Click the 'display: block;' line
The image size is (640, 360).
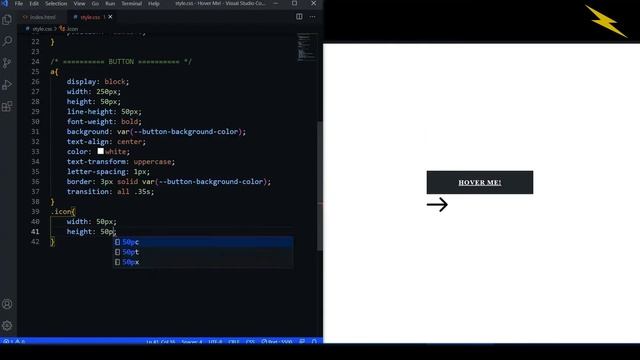98,82
